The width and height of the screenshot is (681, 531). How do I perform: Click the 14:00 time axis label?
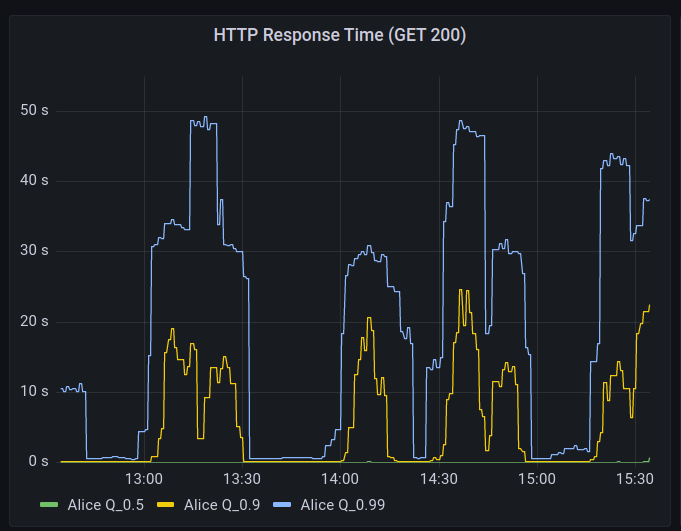tap(340, 479)
